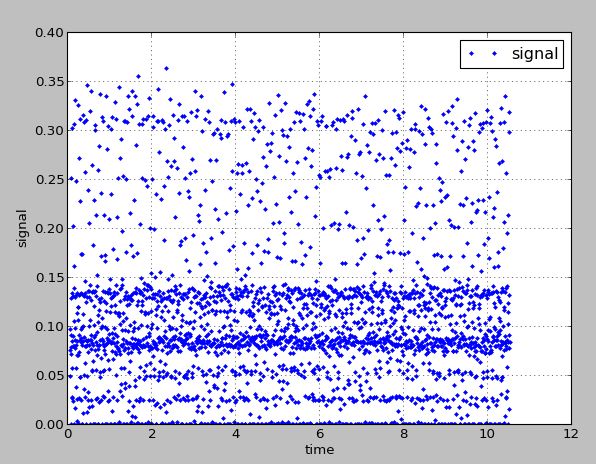This screenshot has height=464, width=596.
Task: Click the y-axis tick label 0.40
Action: pyautogui.click(x=49, y=33)
